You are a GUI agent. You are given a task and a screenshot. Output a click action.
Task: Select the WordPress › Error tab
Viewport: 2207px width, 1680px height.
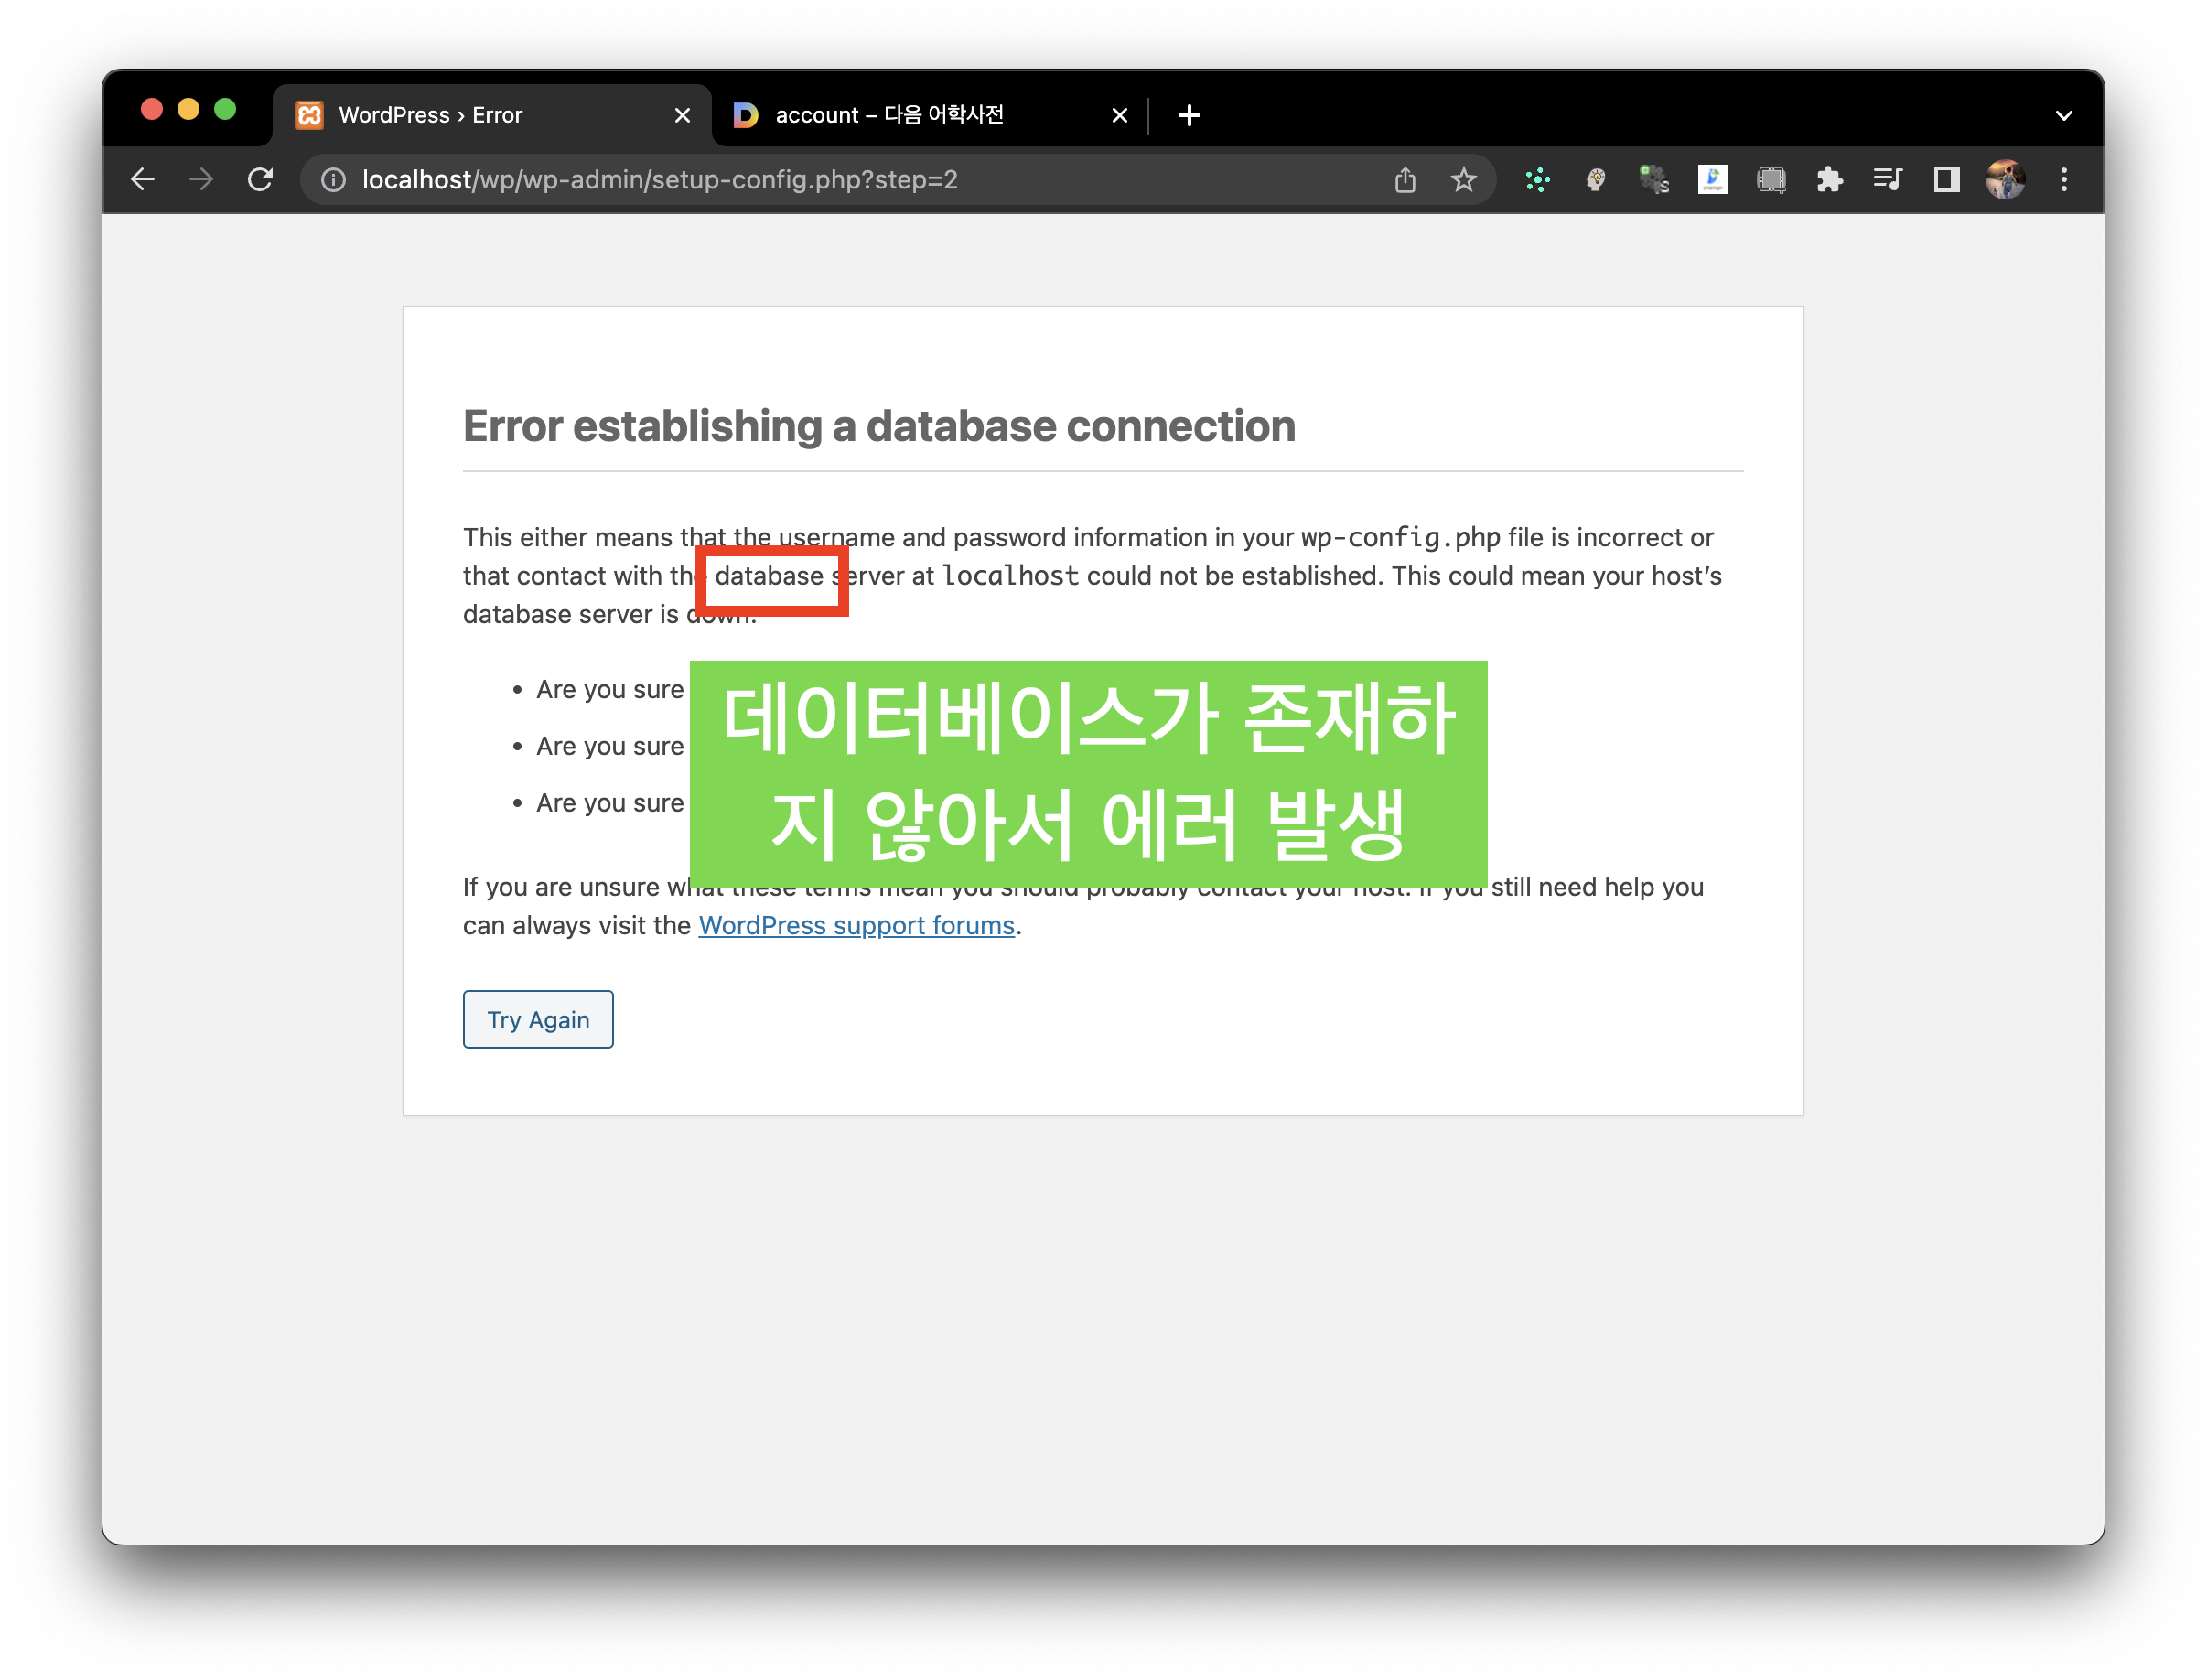click(x=430, y=116)
